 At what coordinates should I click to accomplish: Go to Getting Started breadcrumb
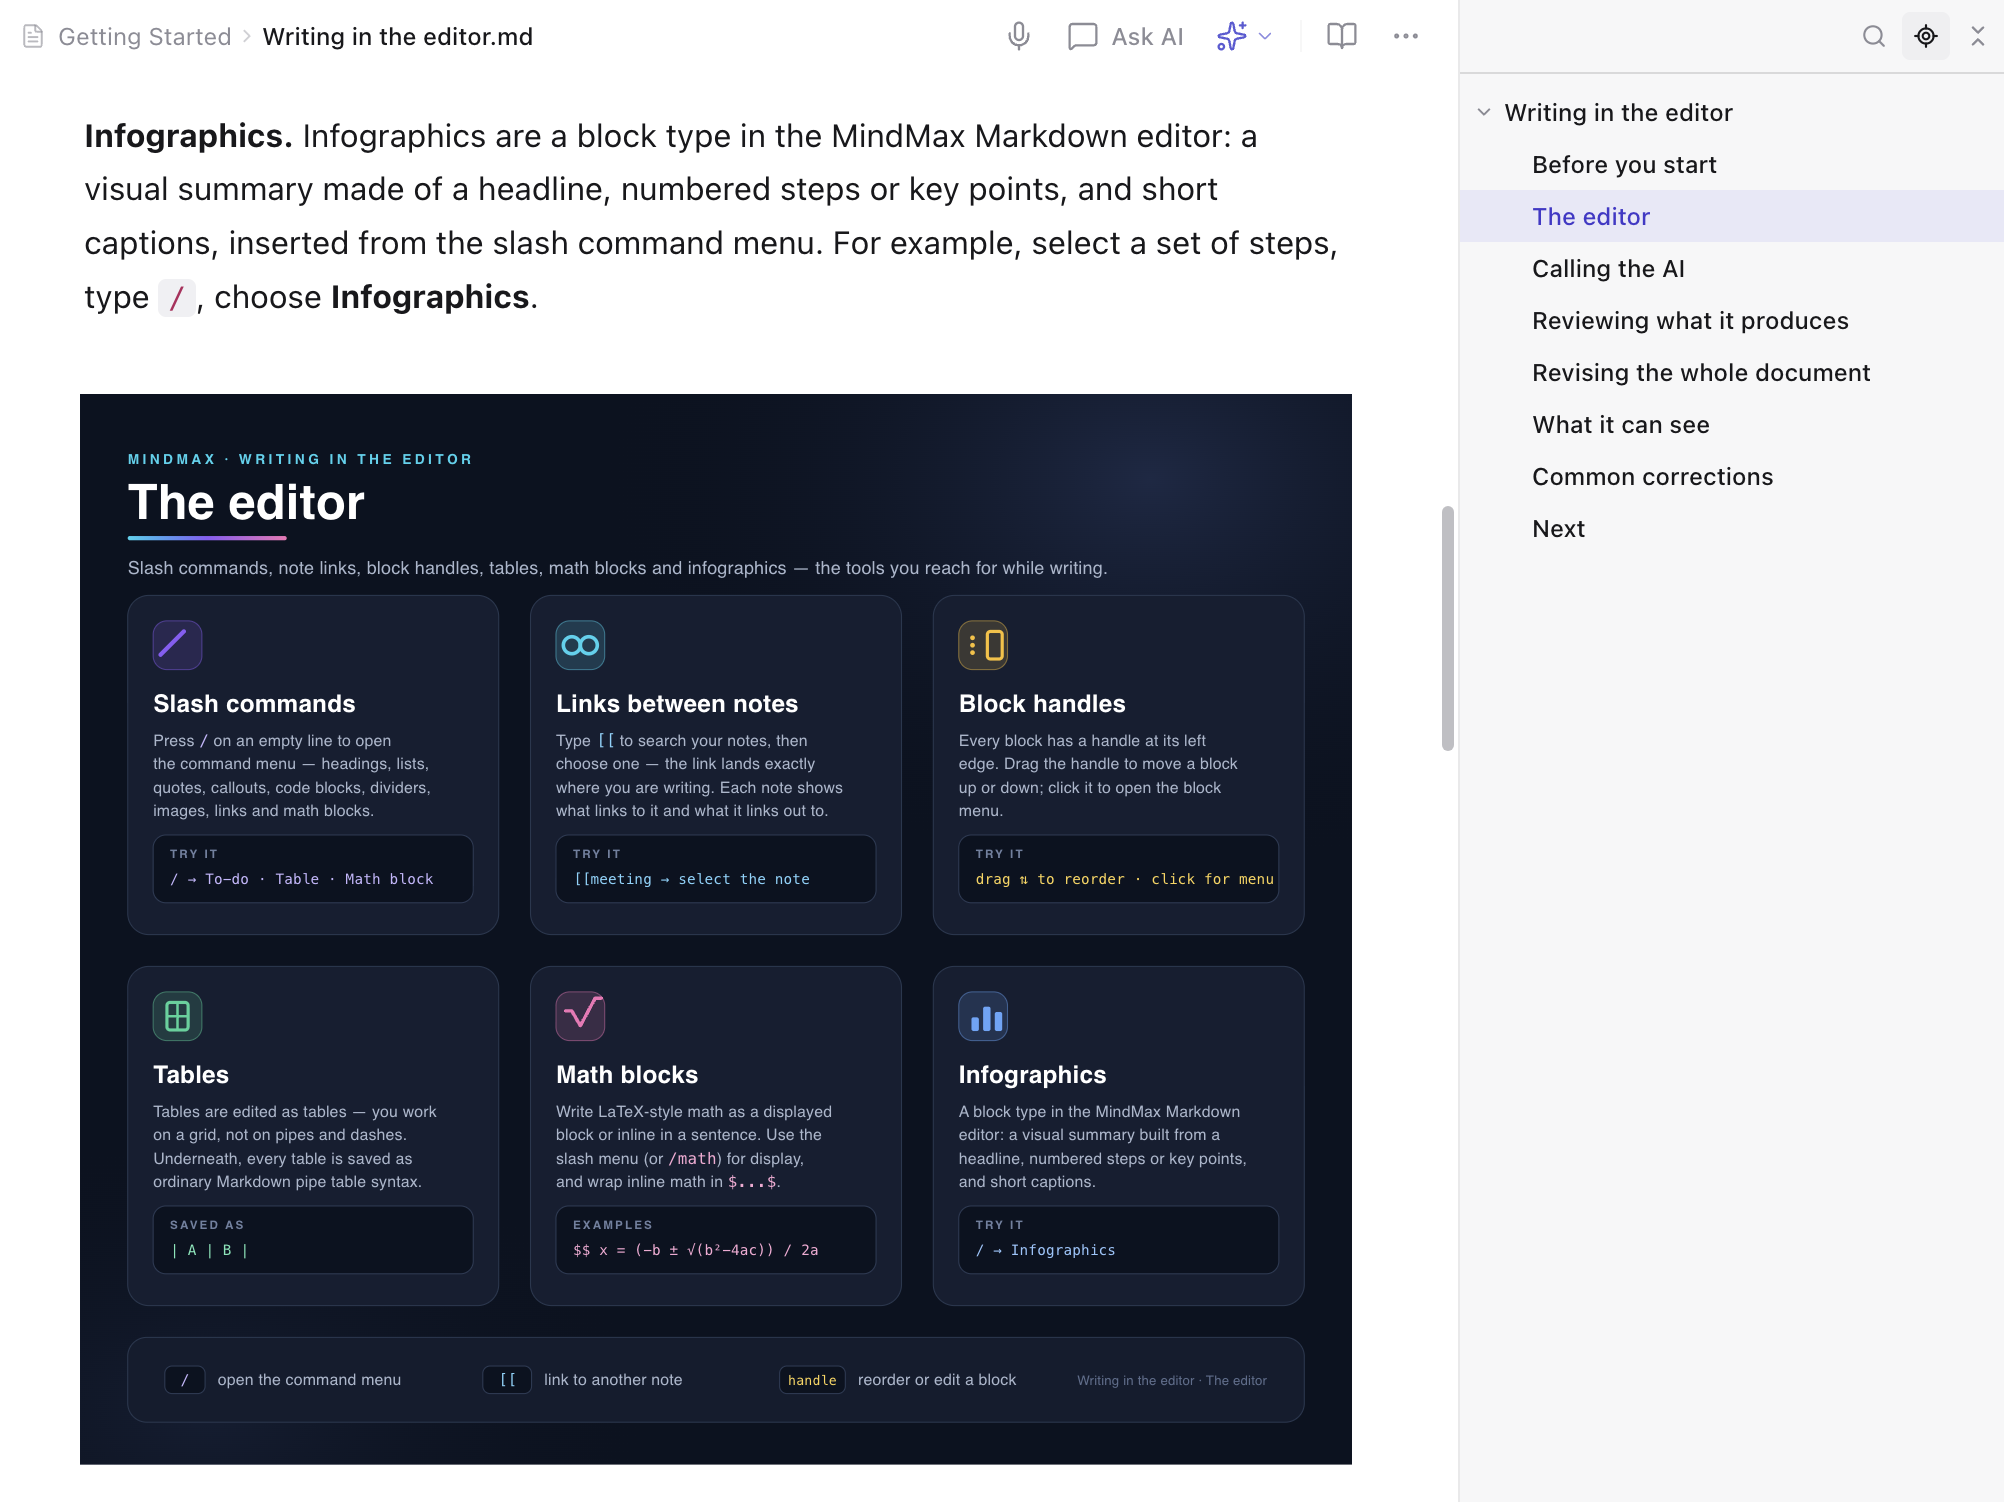tap(145, 37)
